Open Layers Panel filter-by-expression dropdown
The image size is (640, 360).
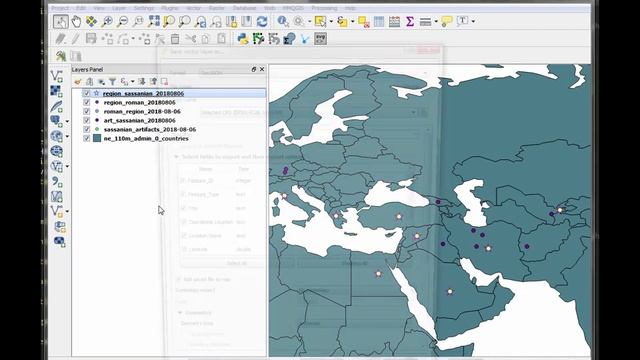coord(132,82)
